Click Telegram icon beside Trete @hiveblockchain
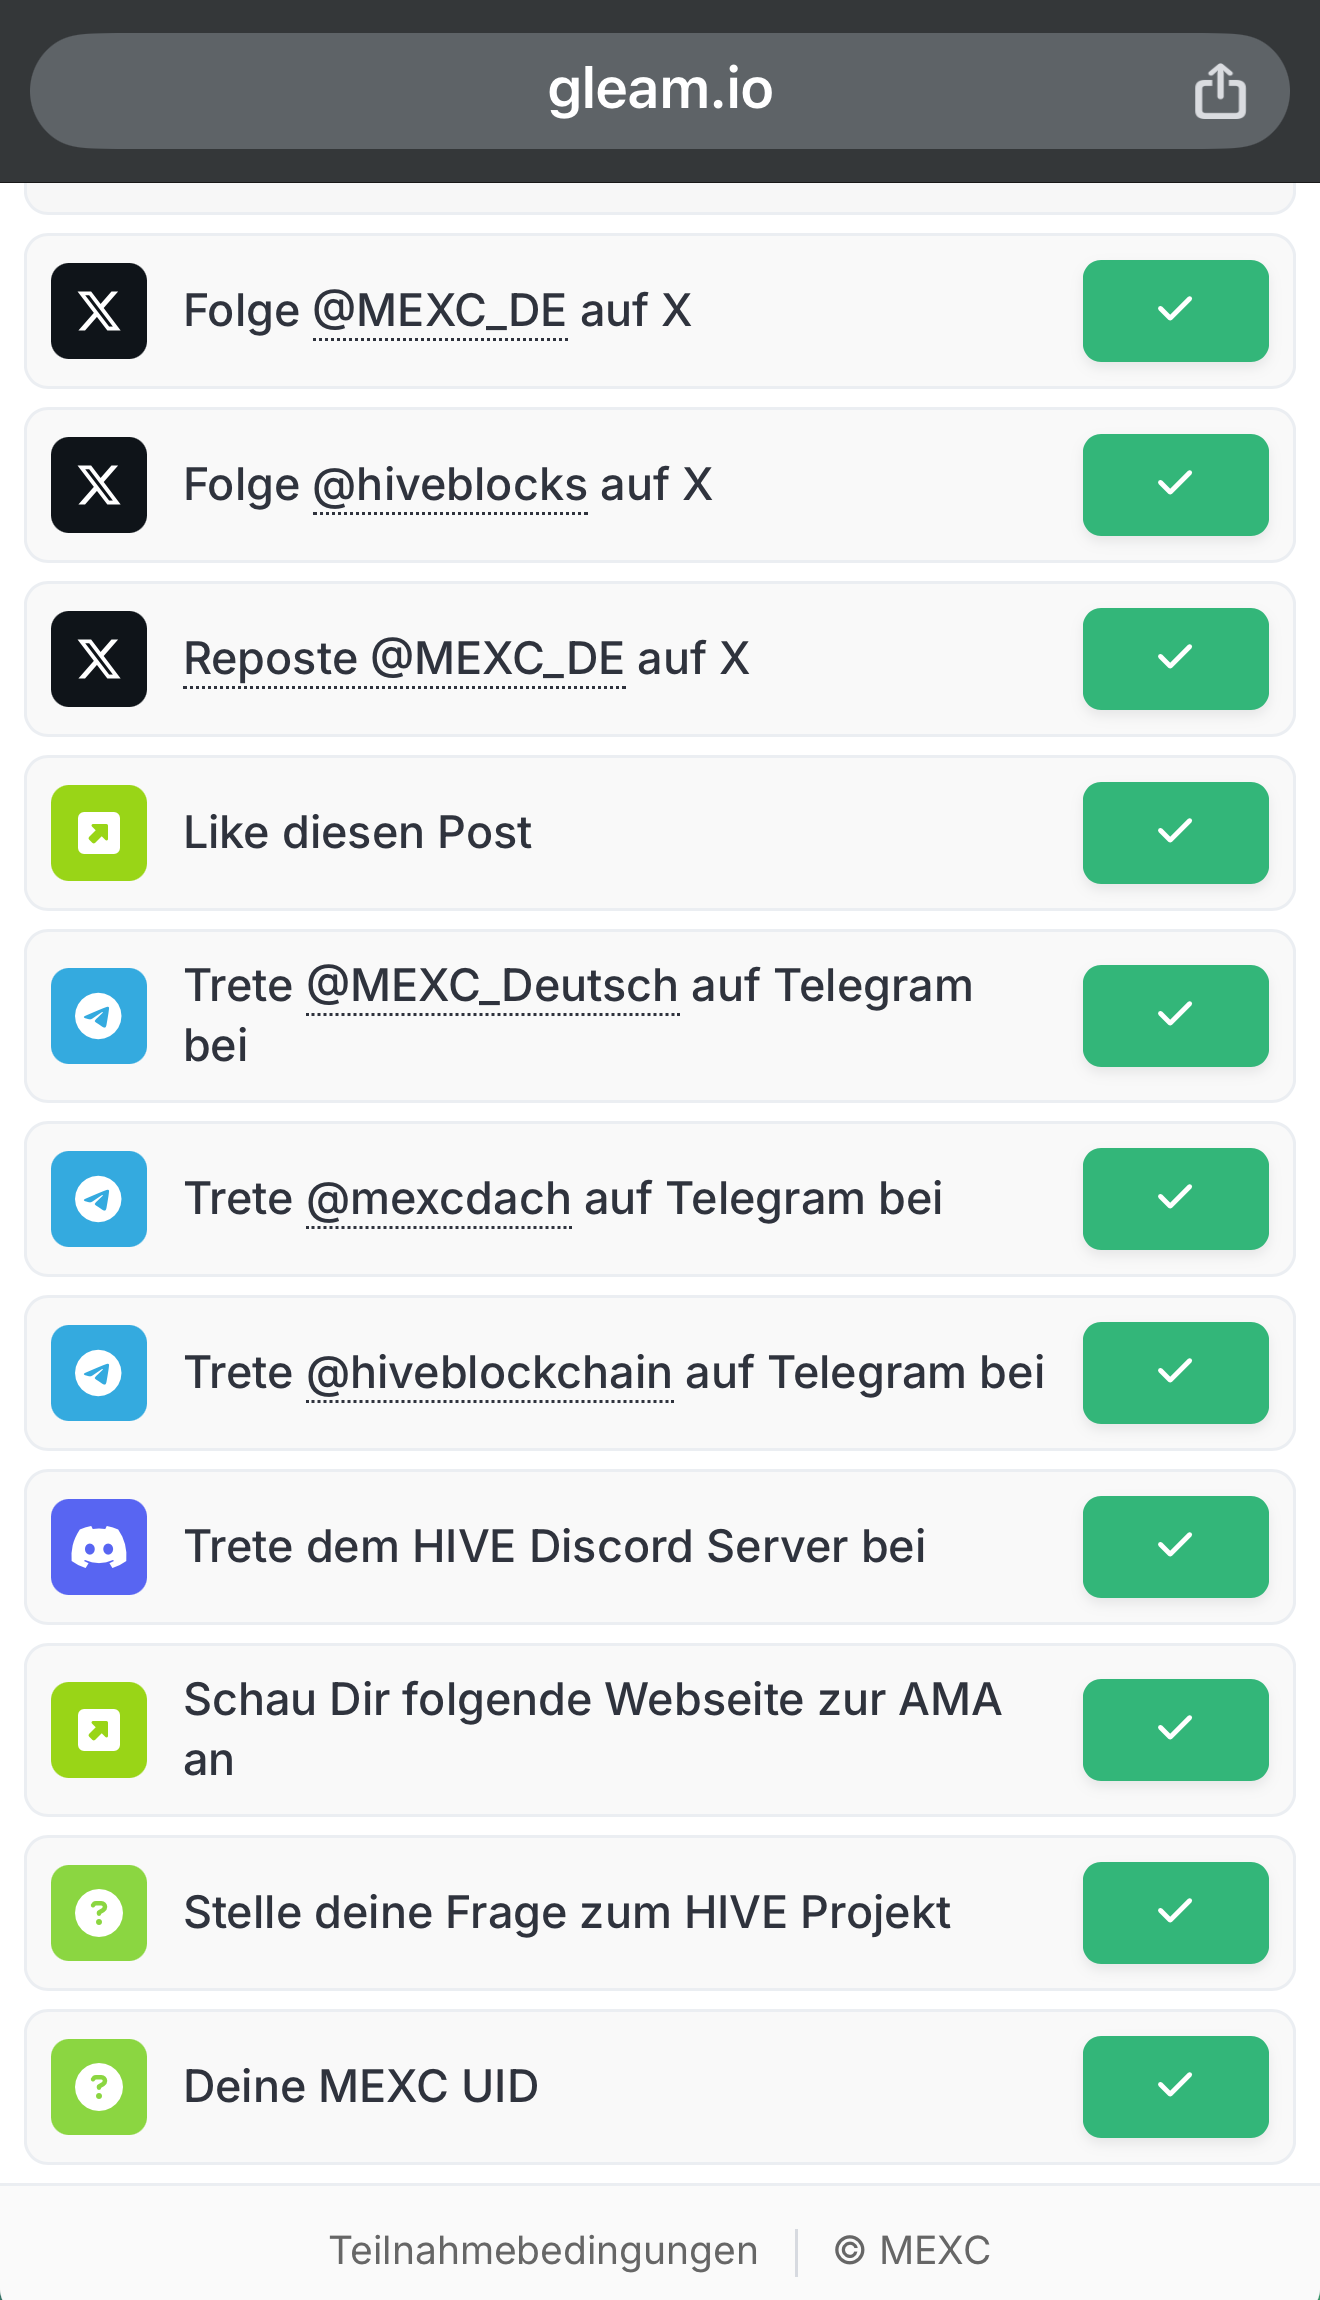 tap(99, 1373)
